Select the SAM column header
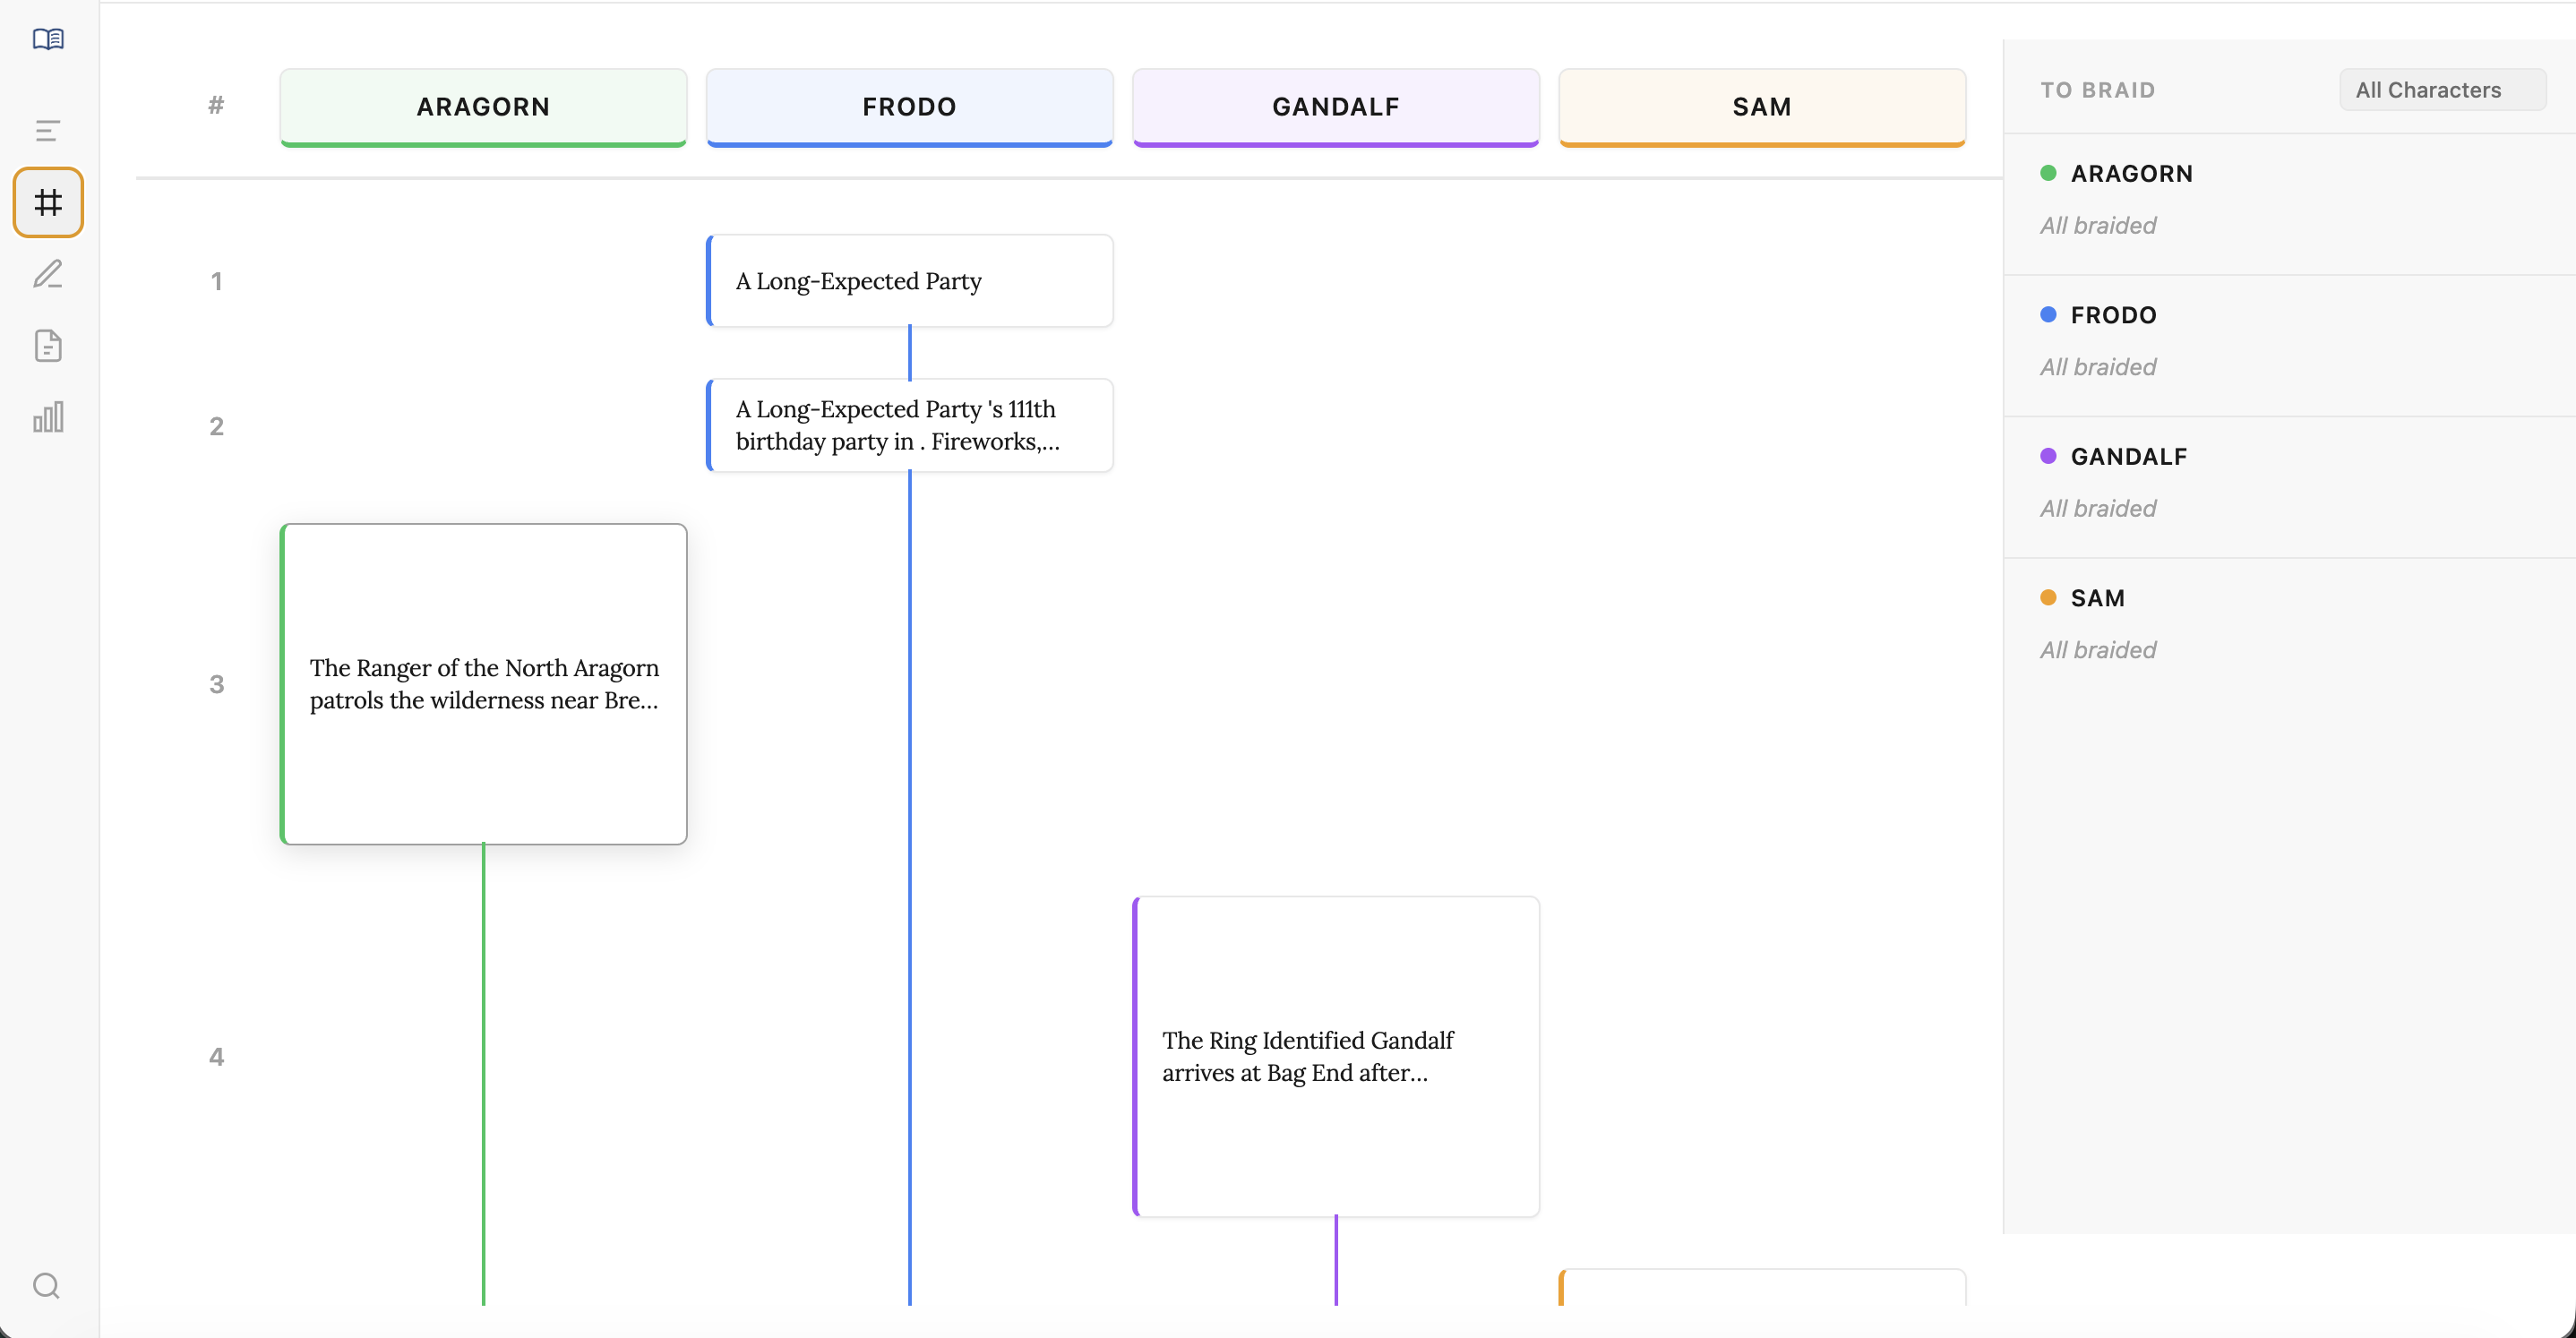The image size is (2576, 1338). pos(1761,106)
